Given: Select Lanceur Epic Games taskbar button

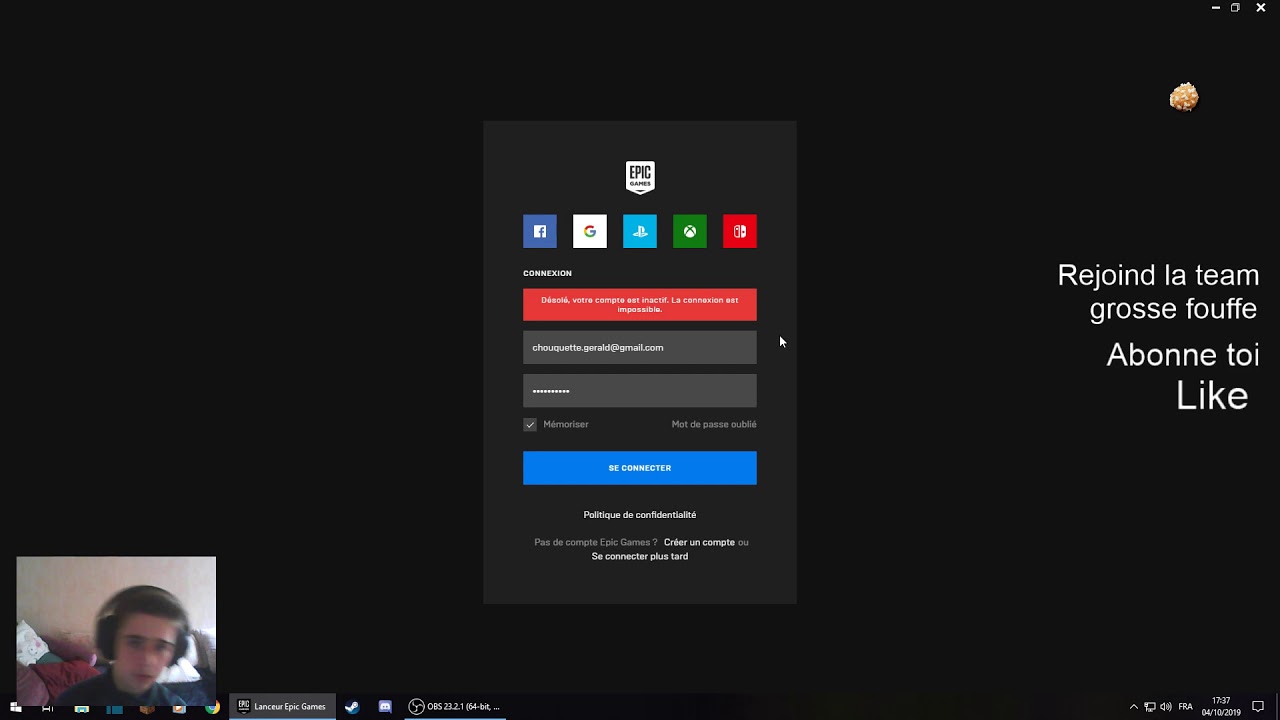Looking at the screenshot, I should pos(282,707).
